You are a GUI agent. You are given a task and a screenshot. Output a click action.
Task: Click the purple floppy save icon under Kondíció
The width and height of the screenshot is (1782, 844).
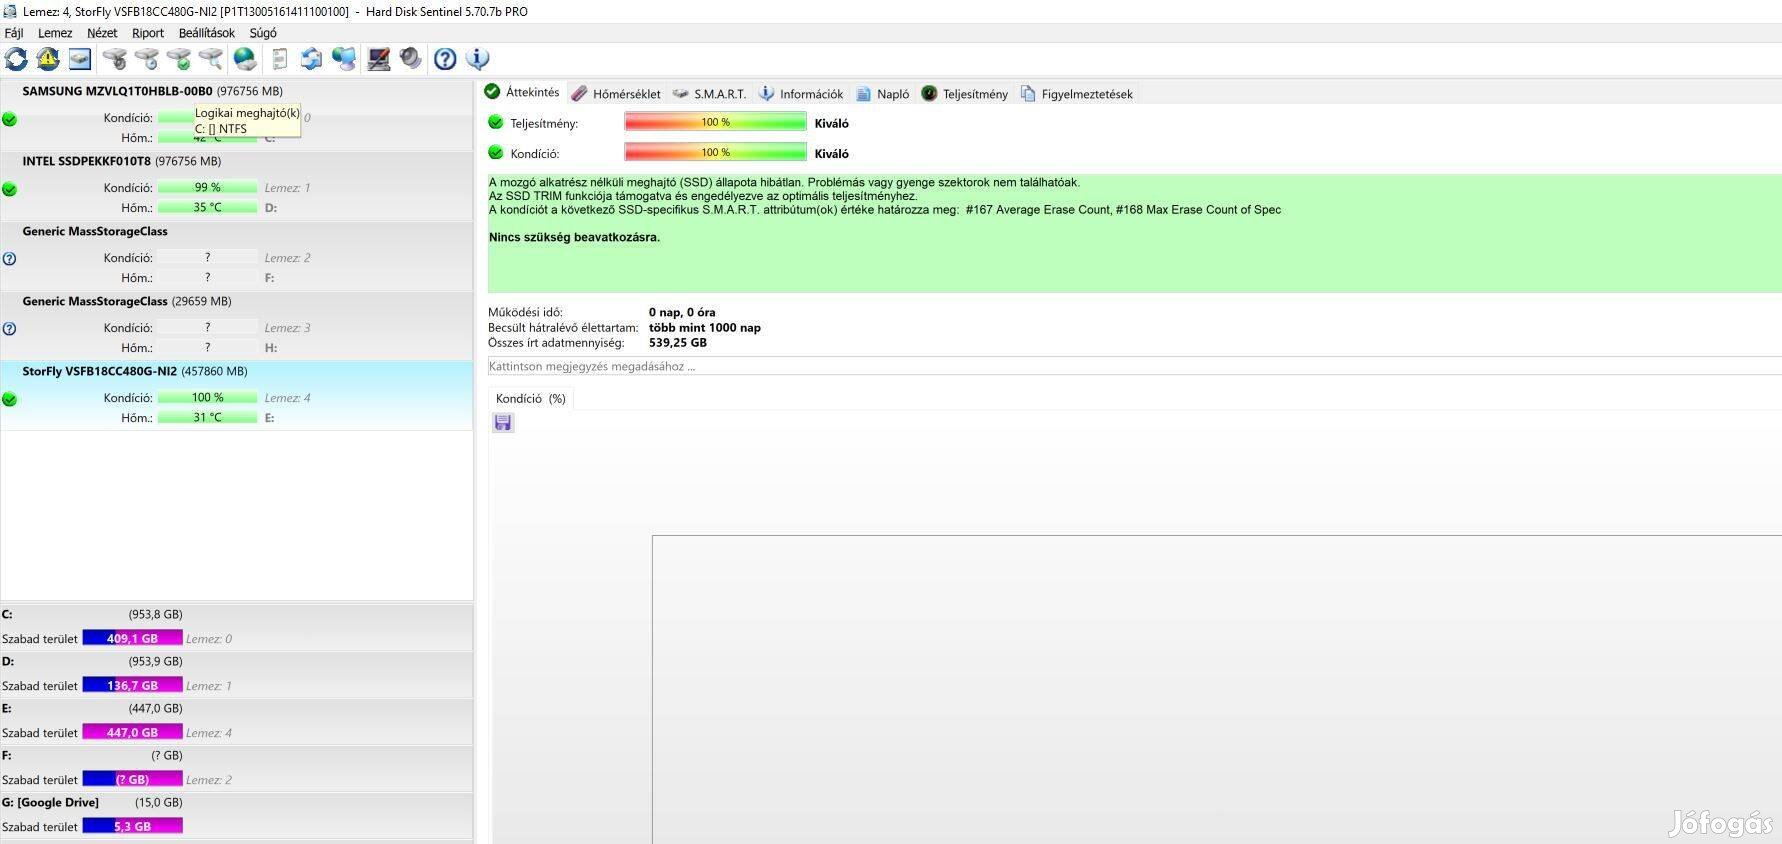click(x=503, y=423)
